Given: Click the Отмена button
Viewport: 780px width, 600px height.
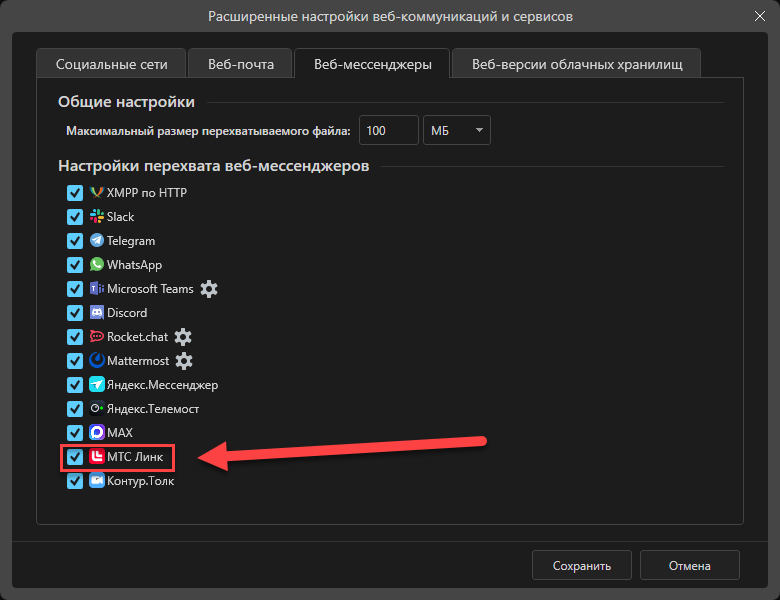Looking at the screenshot, I should (x=689, y=565).
